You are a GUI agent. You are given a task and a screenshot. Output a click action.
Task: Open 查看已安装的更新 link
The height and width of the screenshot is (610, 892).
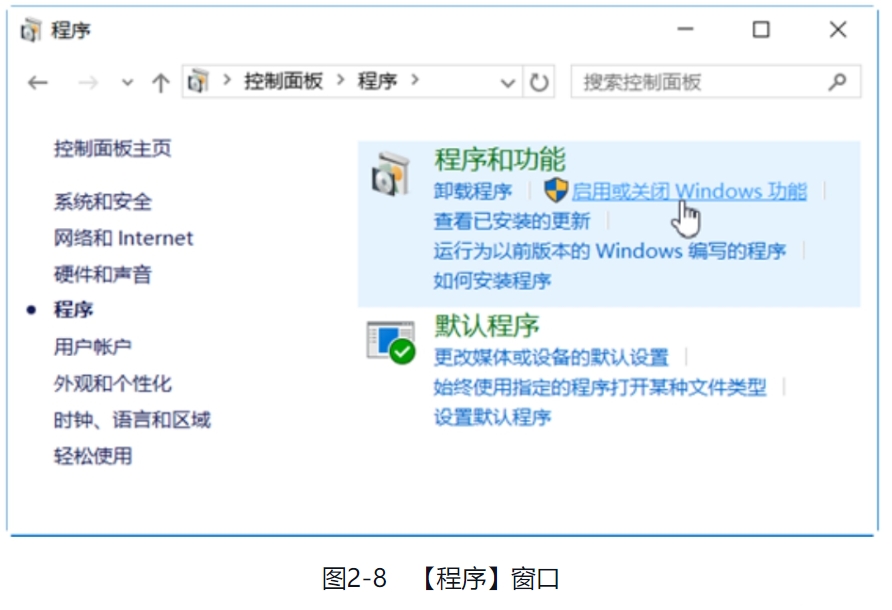click(511, 221)
